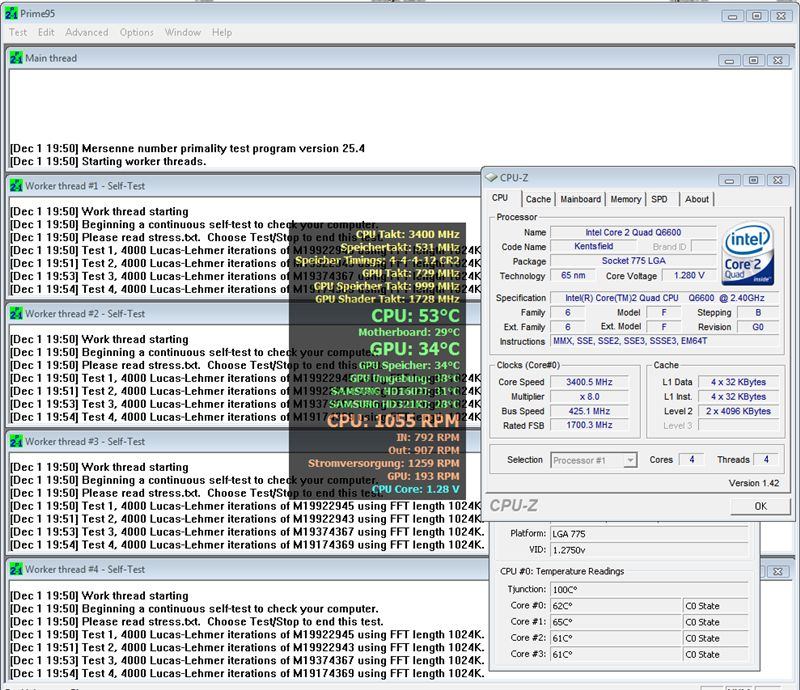This screenshot has height=690, width=800.
Task: Open the Help menu in Prime95
Action: tap(222, 32)
